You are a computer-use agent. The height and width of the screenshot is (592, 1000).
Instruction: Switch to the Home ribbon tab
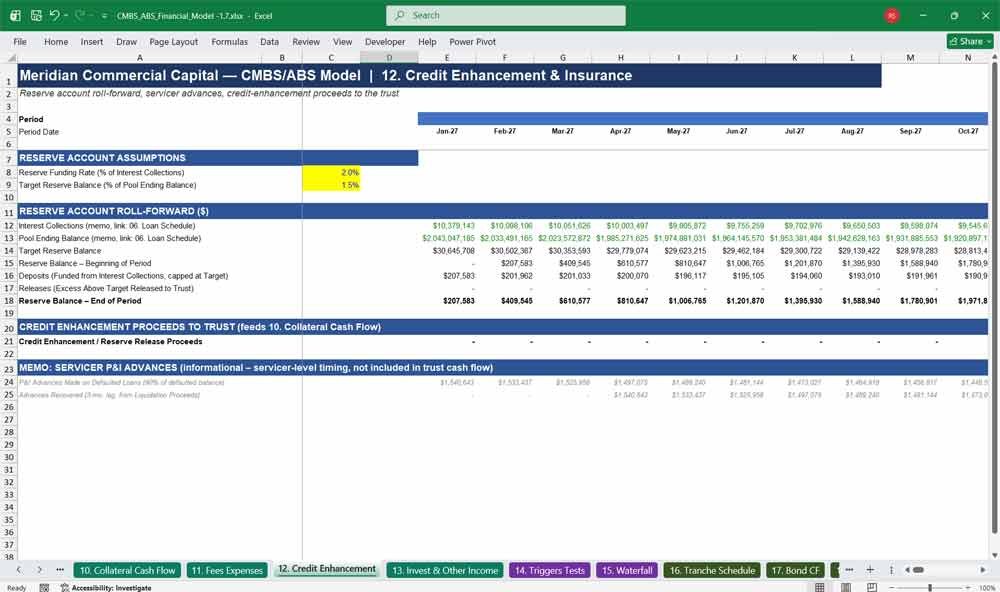pyautogui.click(x=56, y=41)
